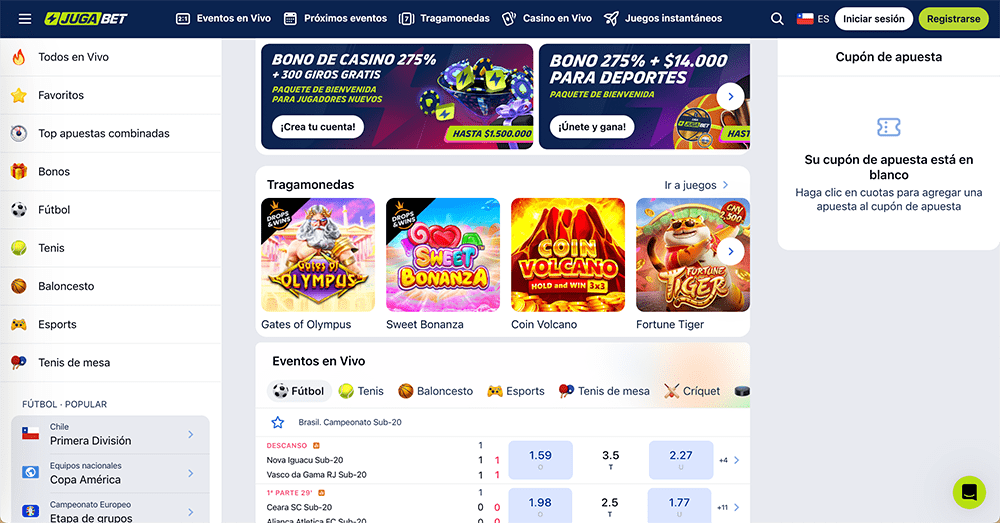Select the Todos en Vivo flame icon
Screen dimensions: 1000x523
click(19, 57)
